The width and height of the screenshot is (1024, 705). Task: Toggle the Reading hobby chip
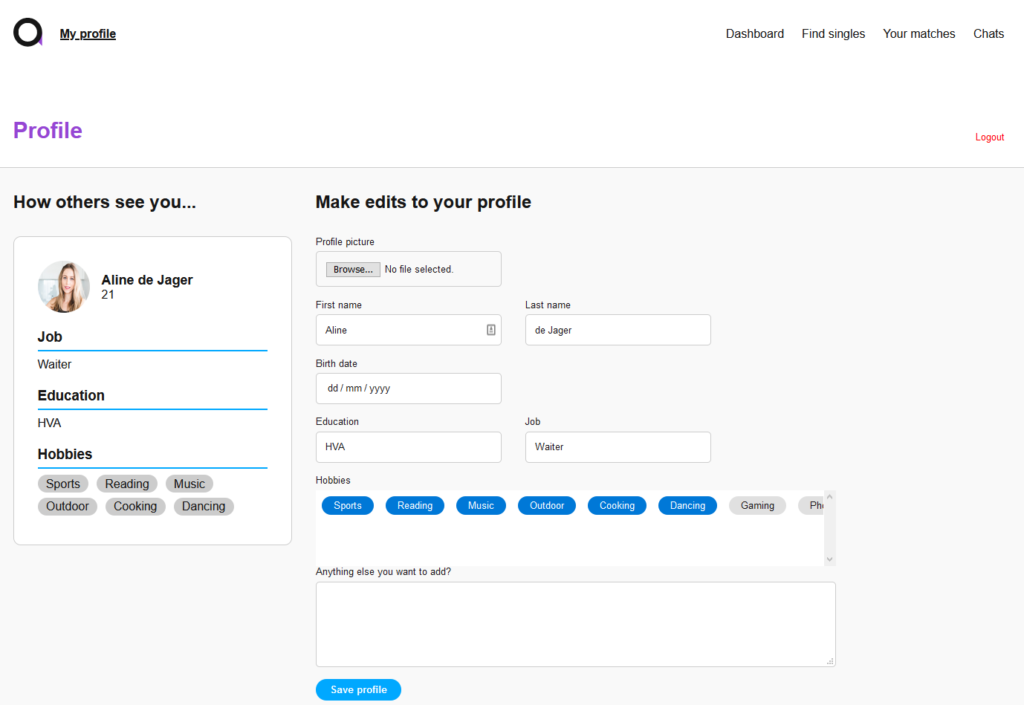click(x=415, y=506)
